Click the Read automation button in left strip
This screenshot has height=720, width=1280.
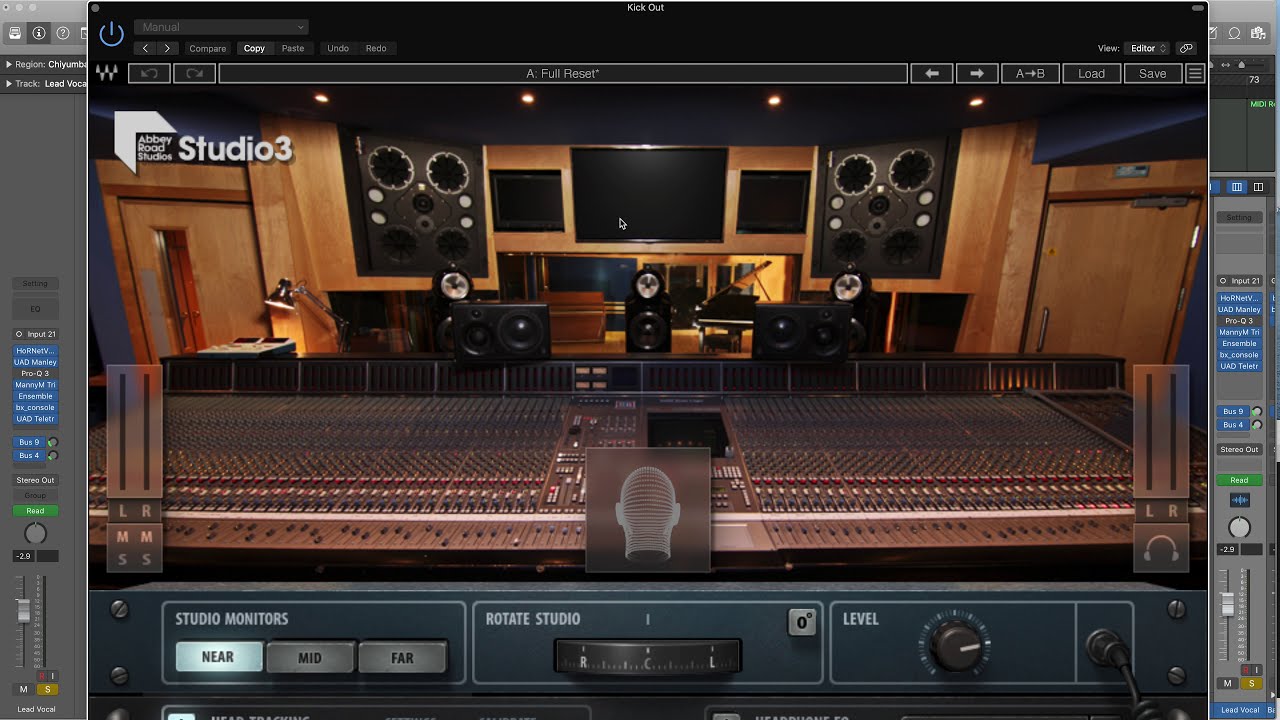35,510
